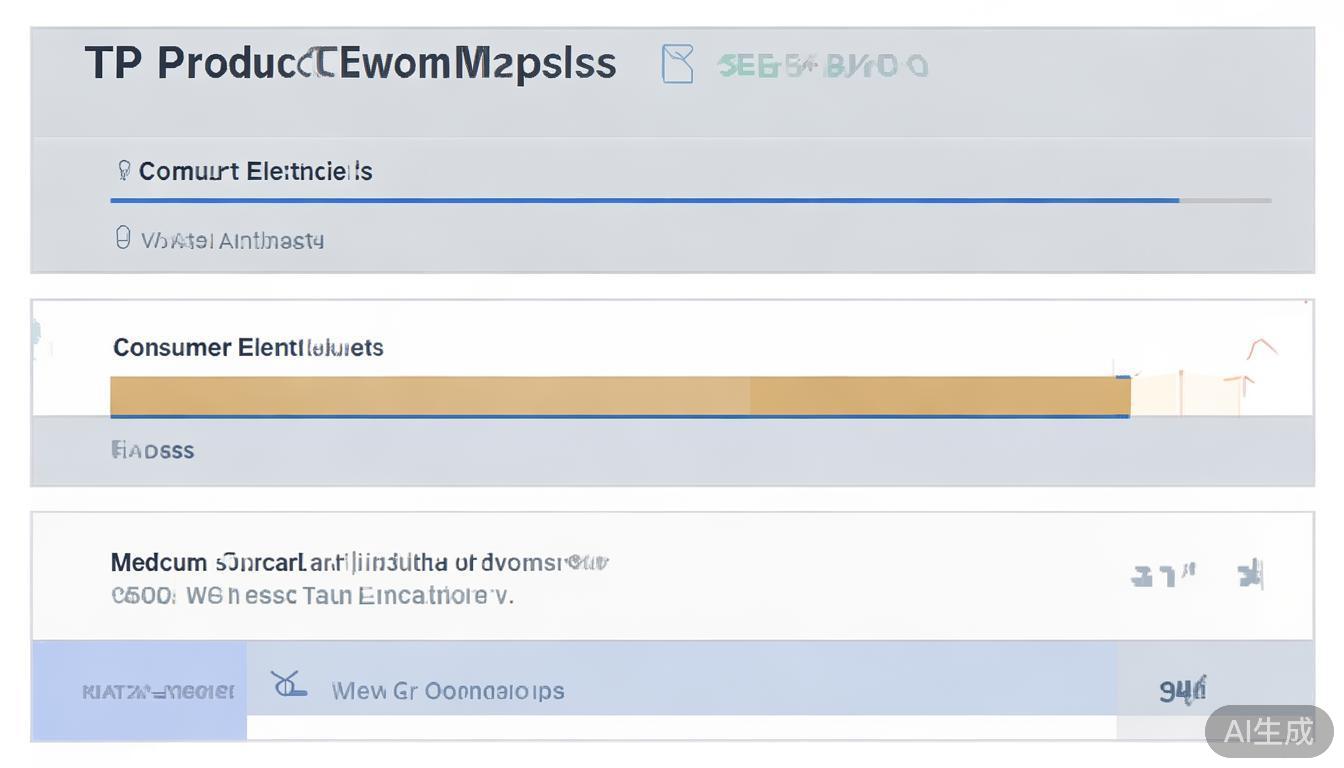
Task: Click the C500 subtitle line
Action: point(312,596)
